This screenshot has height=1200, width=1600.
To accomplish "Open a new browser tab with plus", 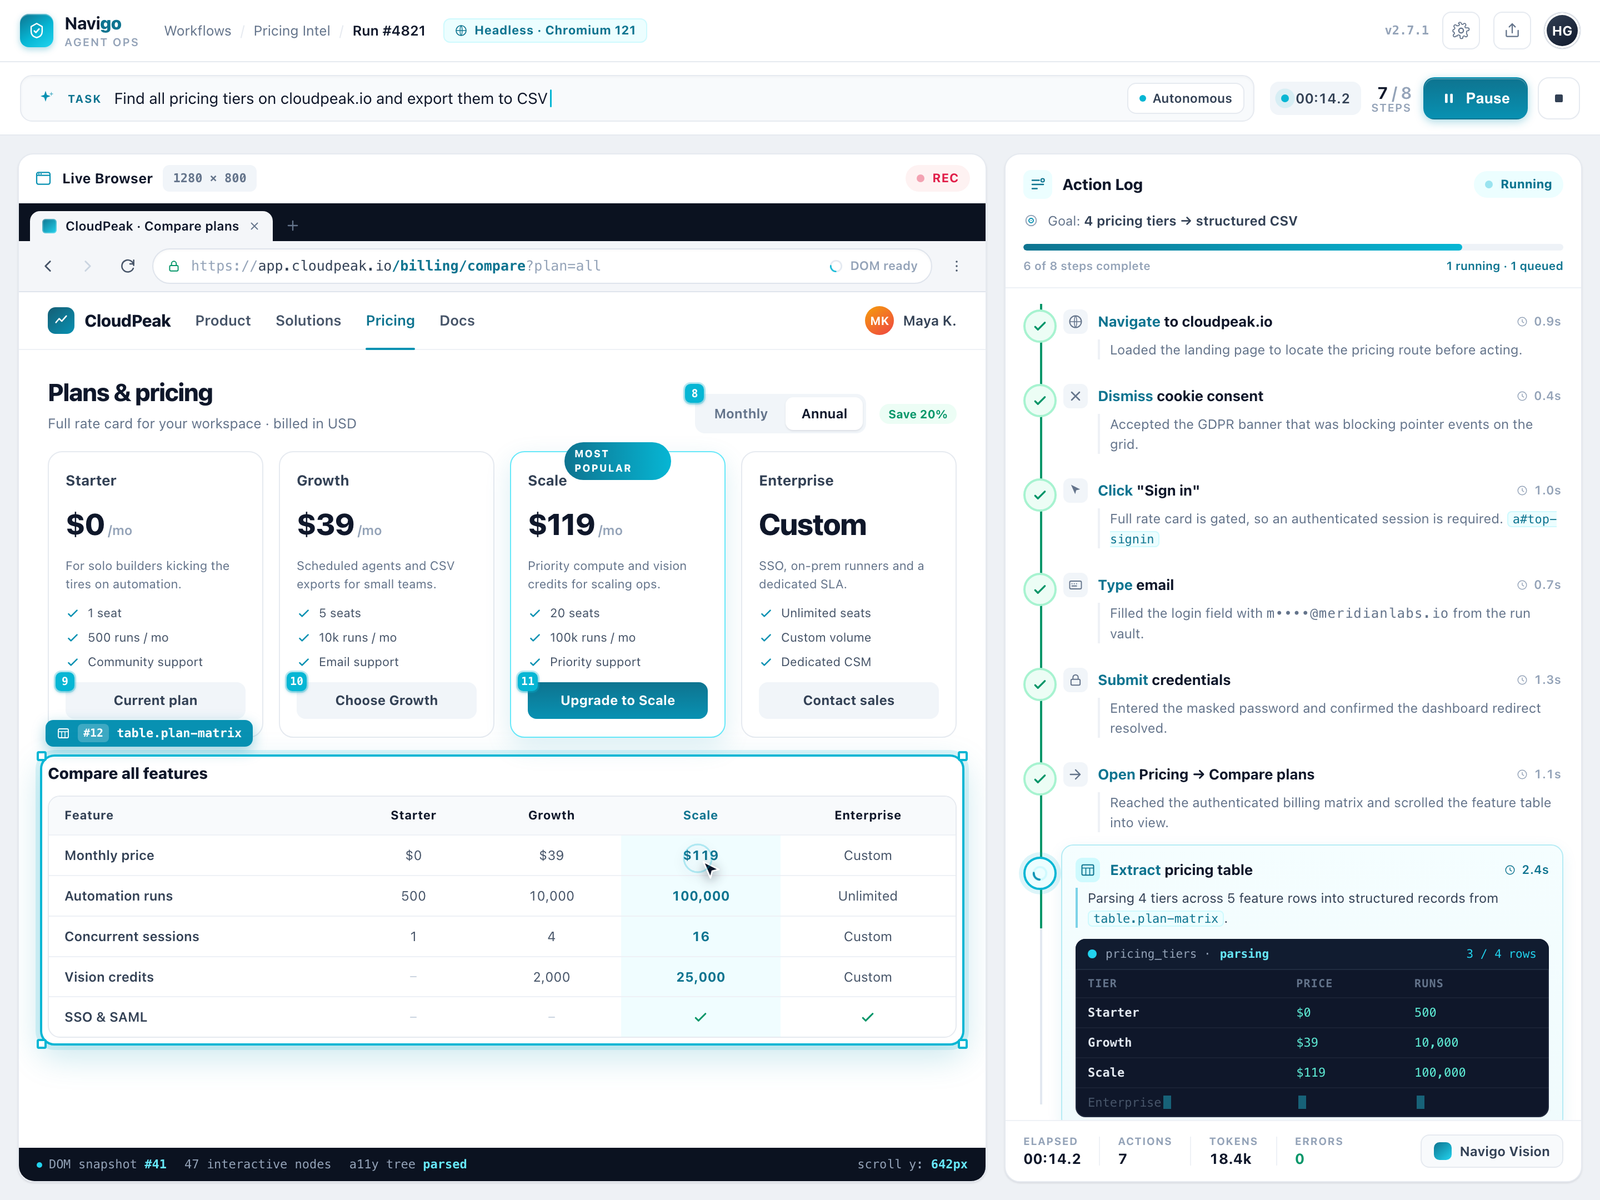I will pos(293,226).
